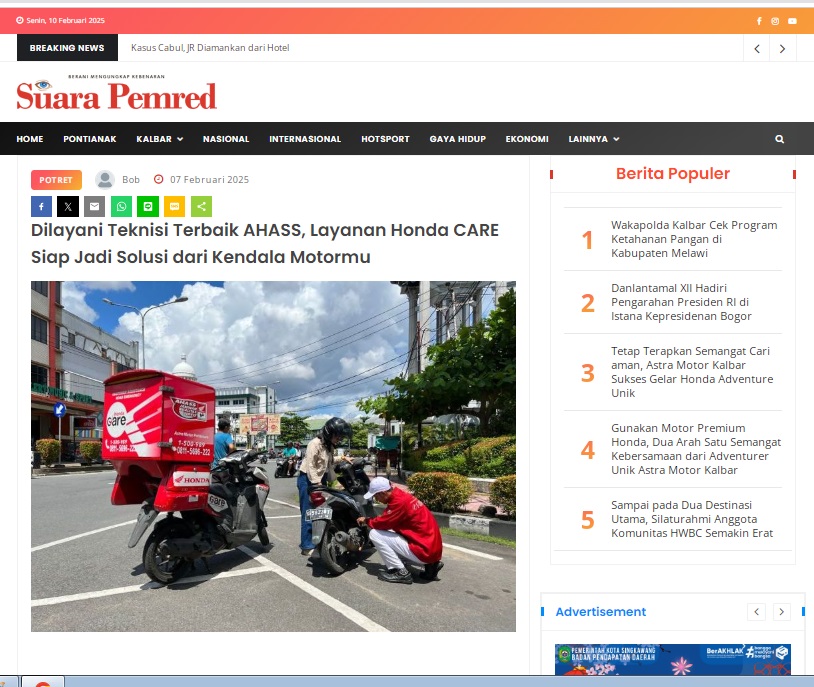Share article on Facebook
814x687 pixels.
click(x=42, y=207)
